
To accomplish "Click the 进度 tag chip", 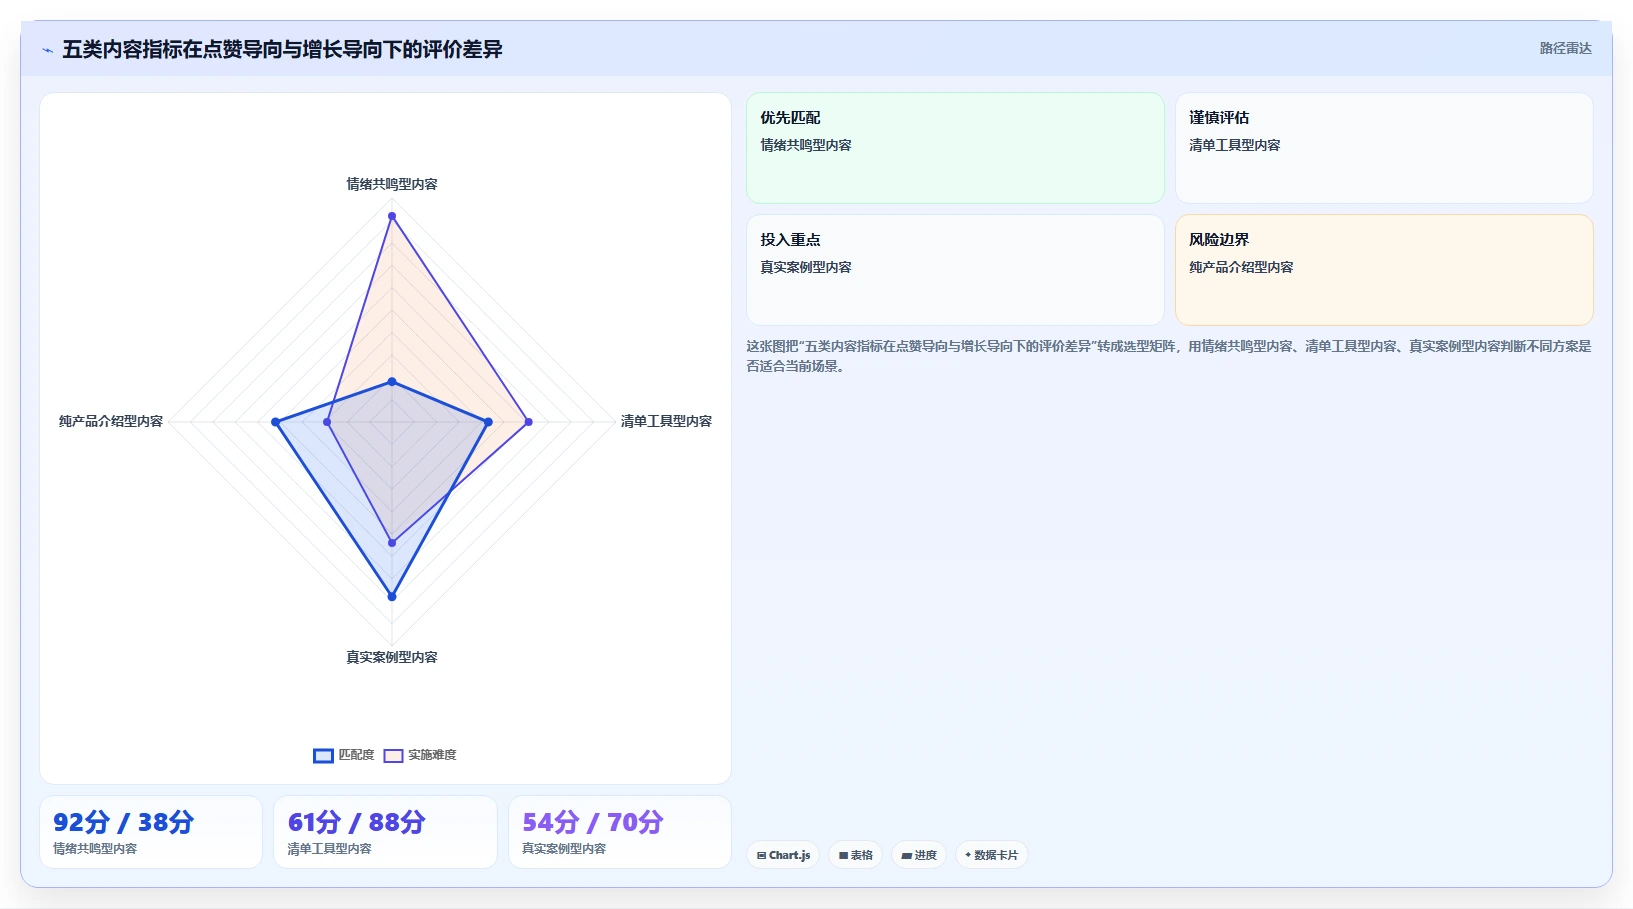I will coord(919,855).
